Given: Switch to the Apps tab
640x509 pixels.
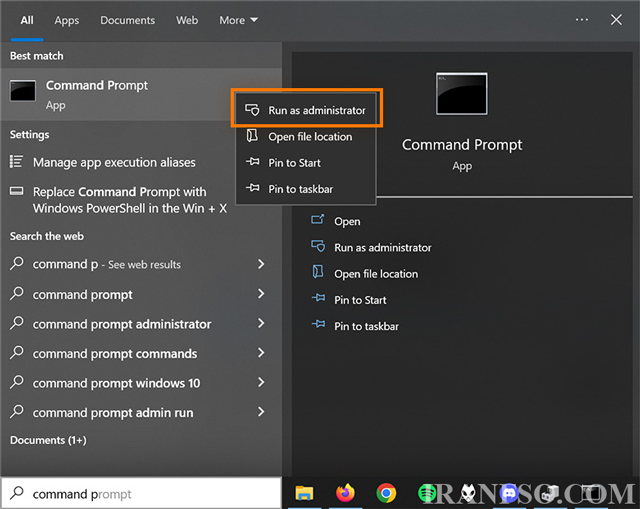Looking at the screenshot, I should coord(67,20).
